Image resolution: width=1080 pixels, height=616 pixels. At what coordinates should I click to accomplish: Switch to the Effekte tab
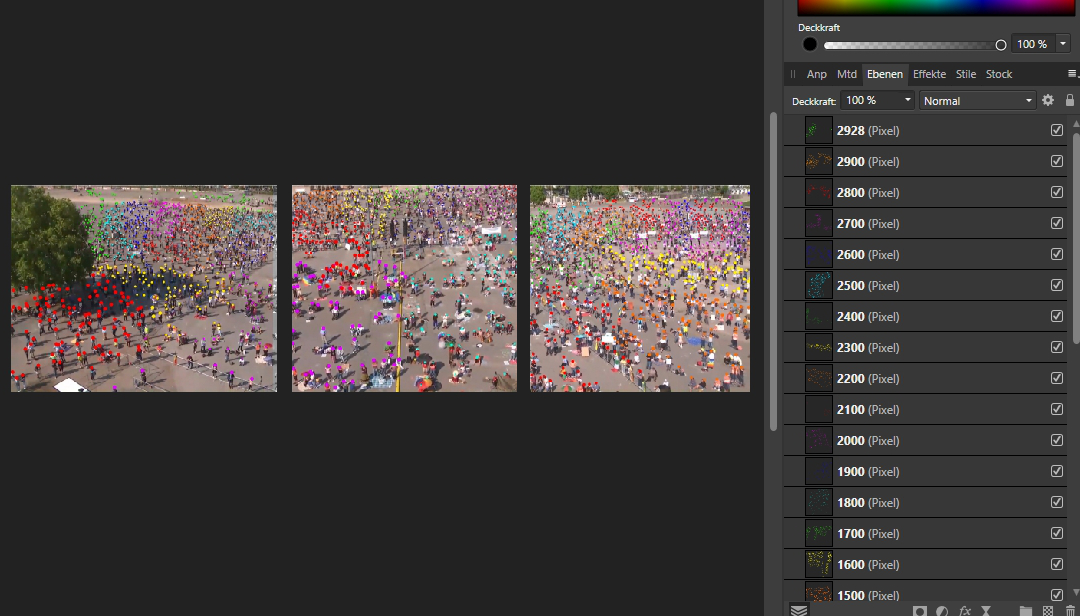point(929,74)
